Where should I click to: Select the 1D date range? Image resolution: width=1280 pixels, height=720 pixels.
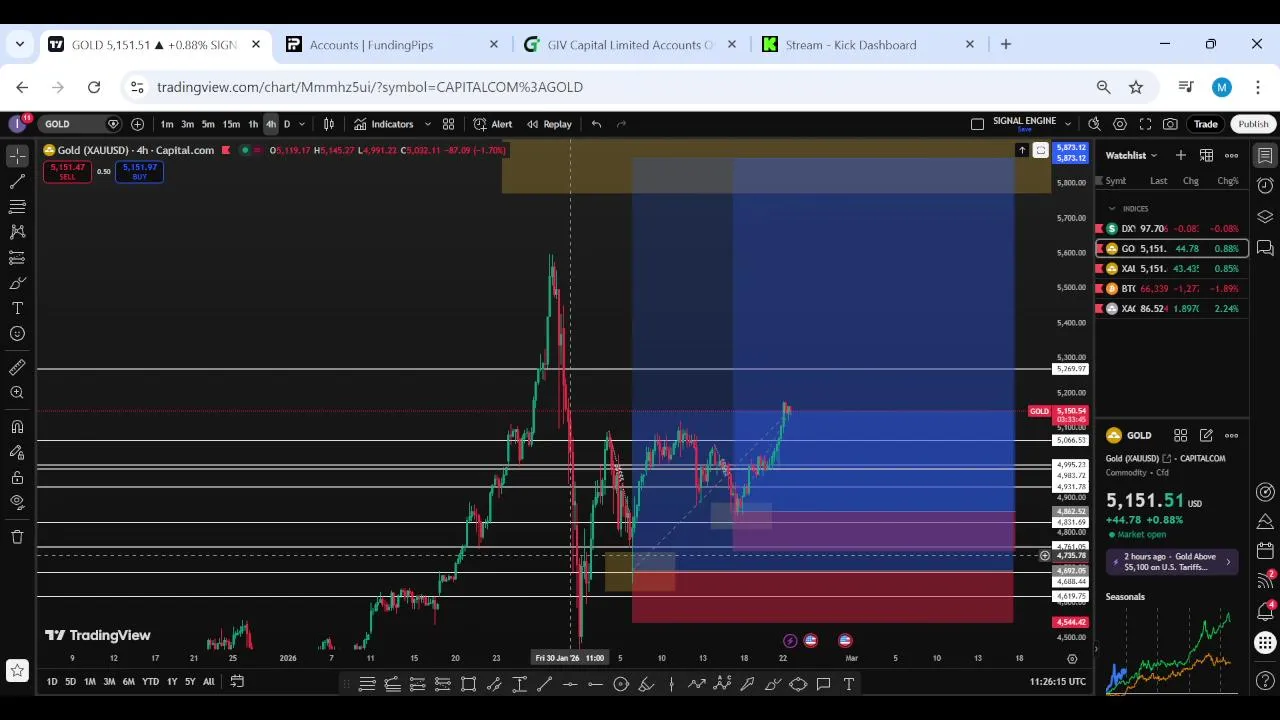click(51, 682)
